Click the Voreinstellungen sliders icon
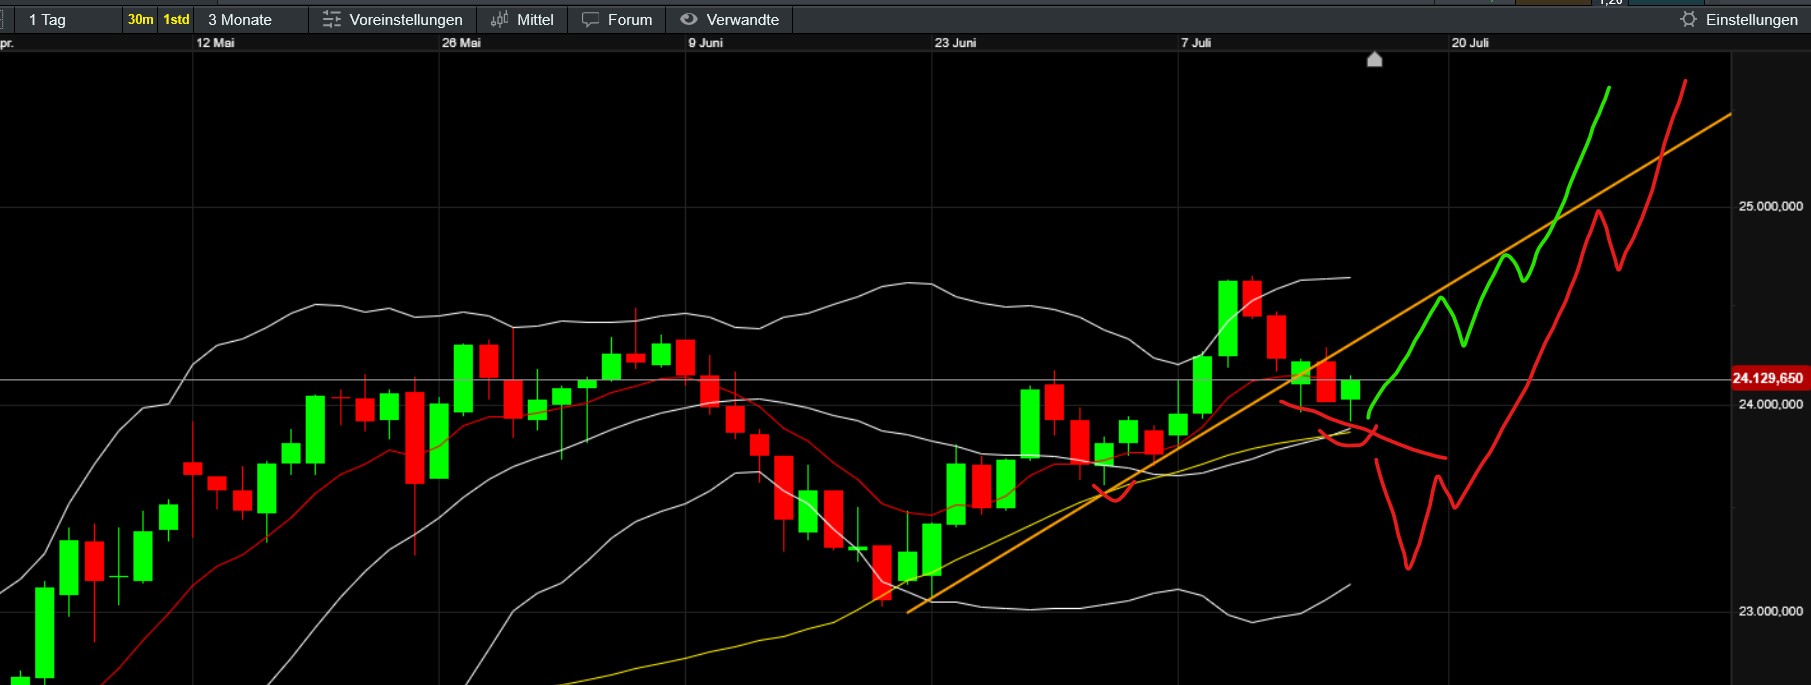This screenshot has height=685, width=1811. 332,20
